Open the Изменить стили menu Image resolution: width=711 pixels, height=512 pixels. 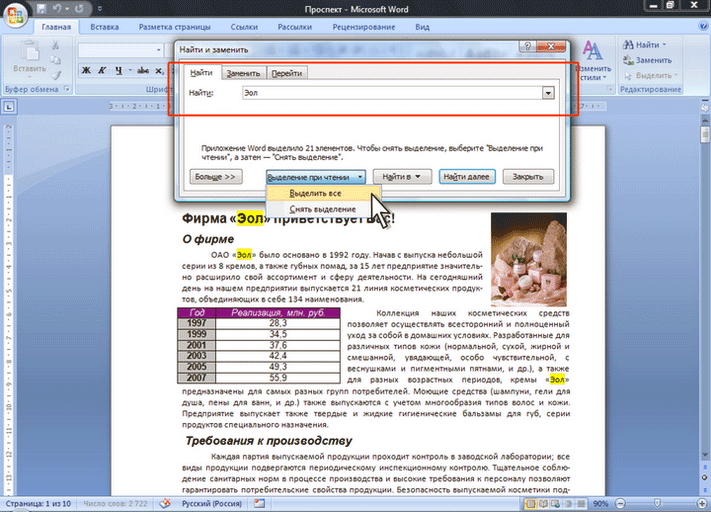click(592, 60)
